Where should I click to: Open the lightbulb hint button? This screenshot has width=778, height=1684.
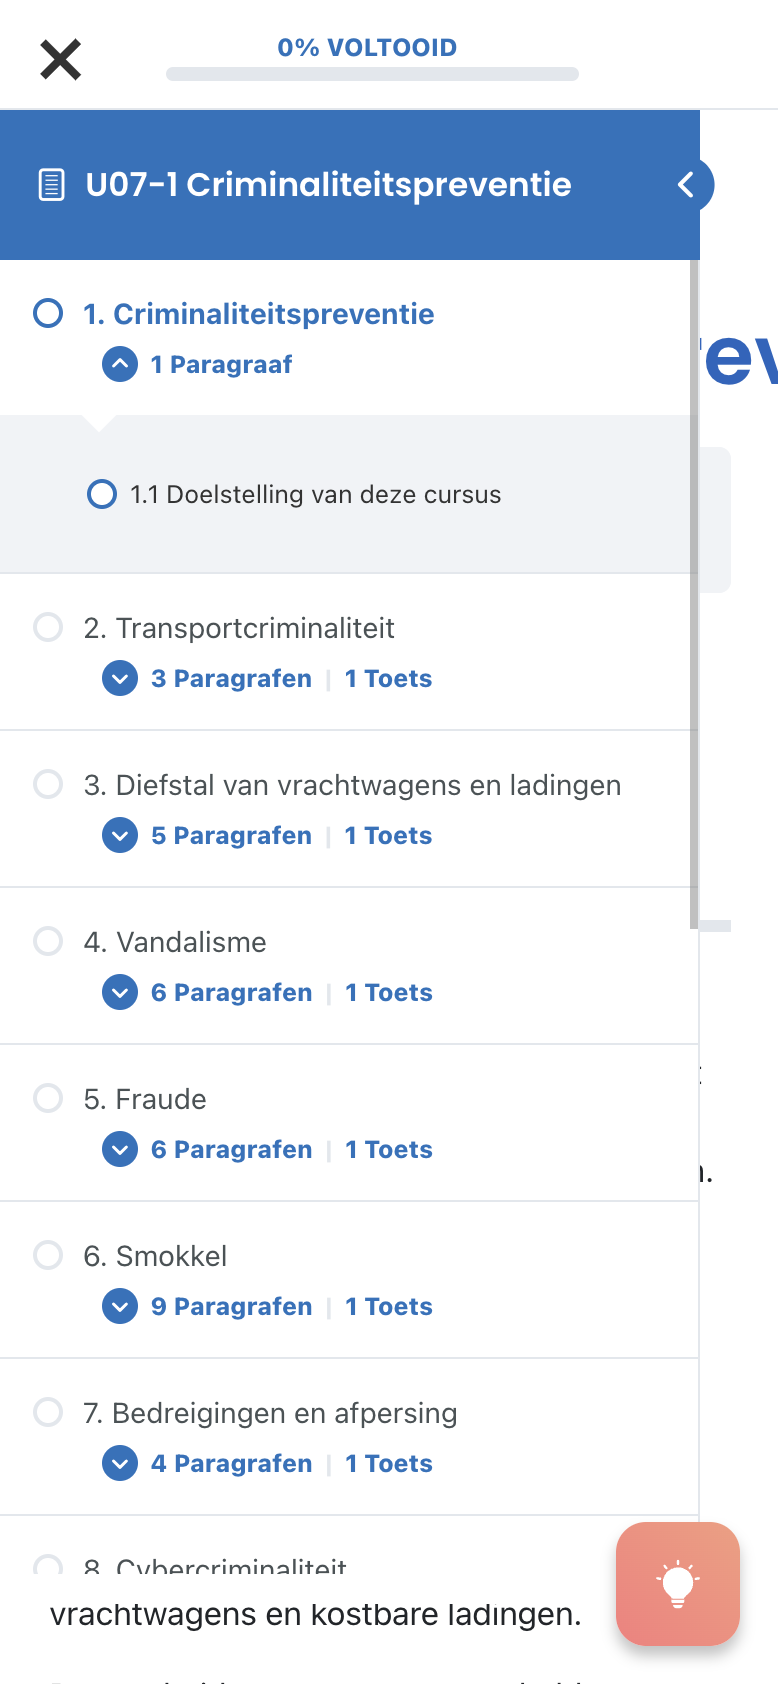(678, 1584)
